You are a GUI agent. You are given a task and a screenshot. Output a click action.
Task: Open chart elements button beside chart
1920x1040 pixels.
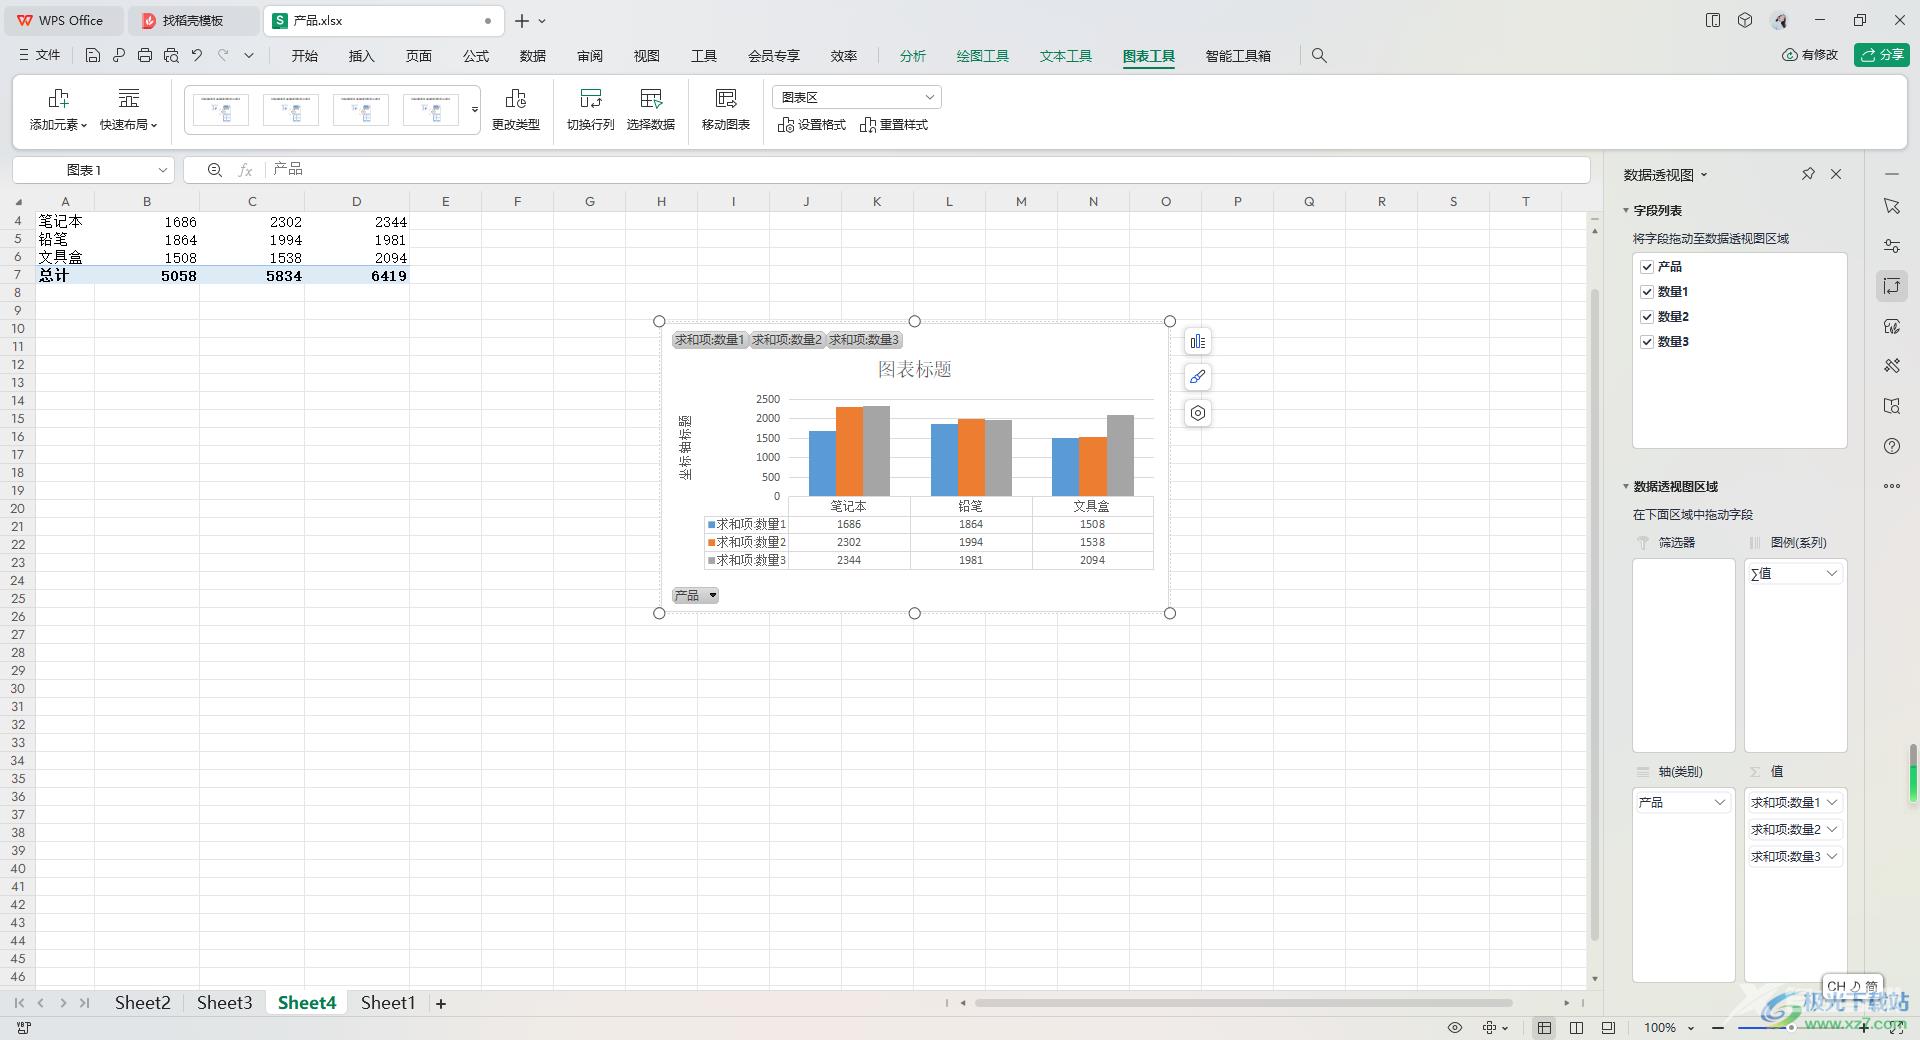(x=1198, y=342)
